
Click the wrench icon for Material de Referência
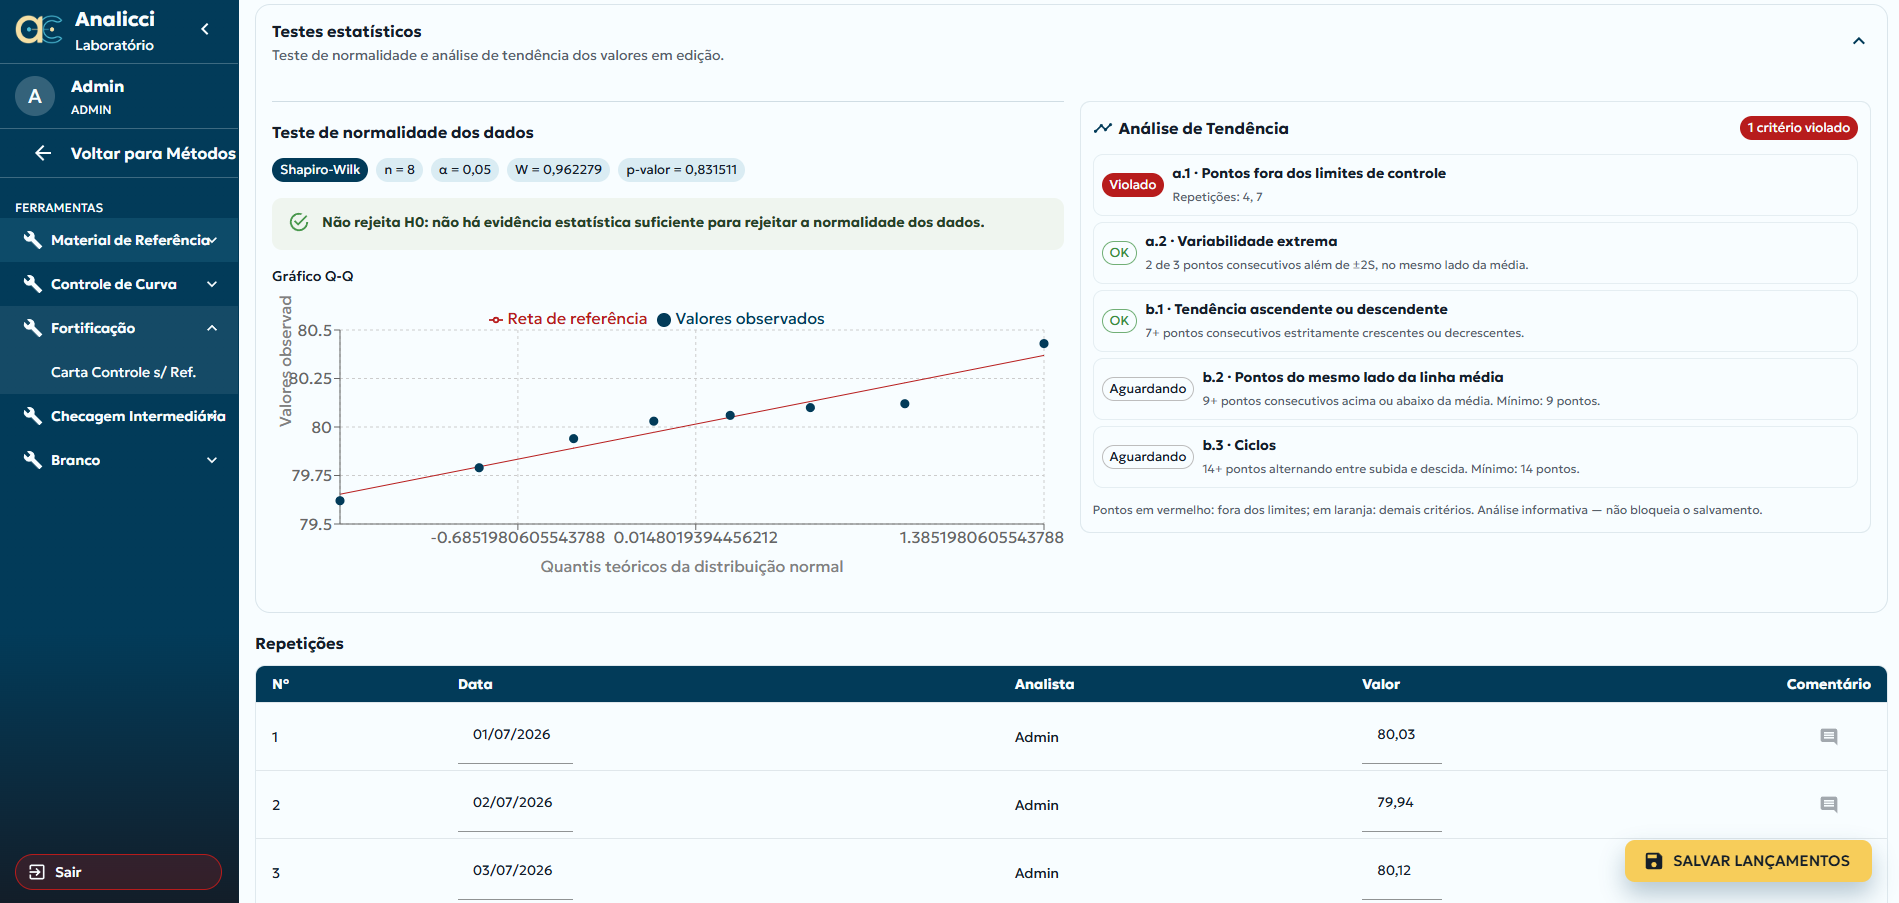pos(33,240)
